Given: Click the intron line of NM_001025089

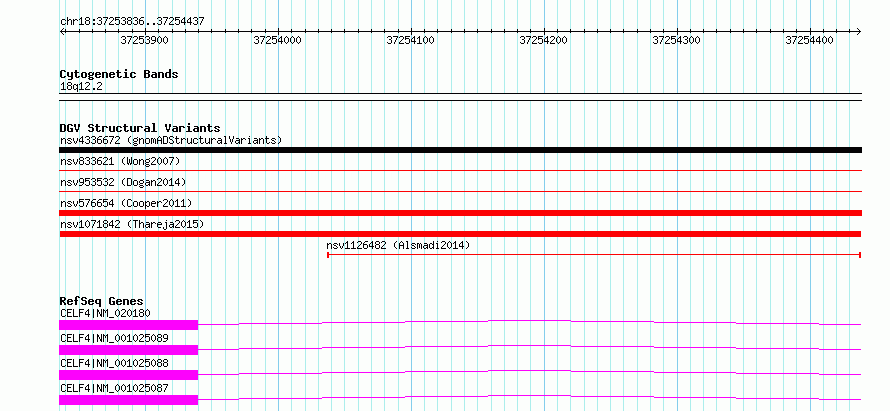Looking at the screenshot, I should tap(530, 346).
